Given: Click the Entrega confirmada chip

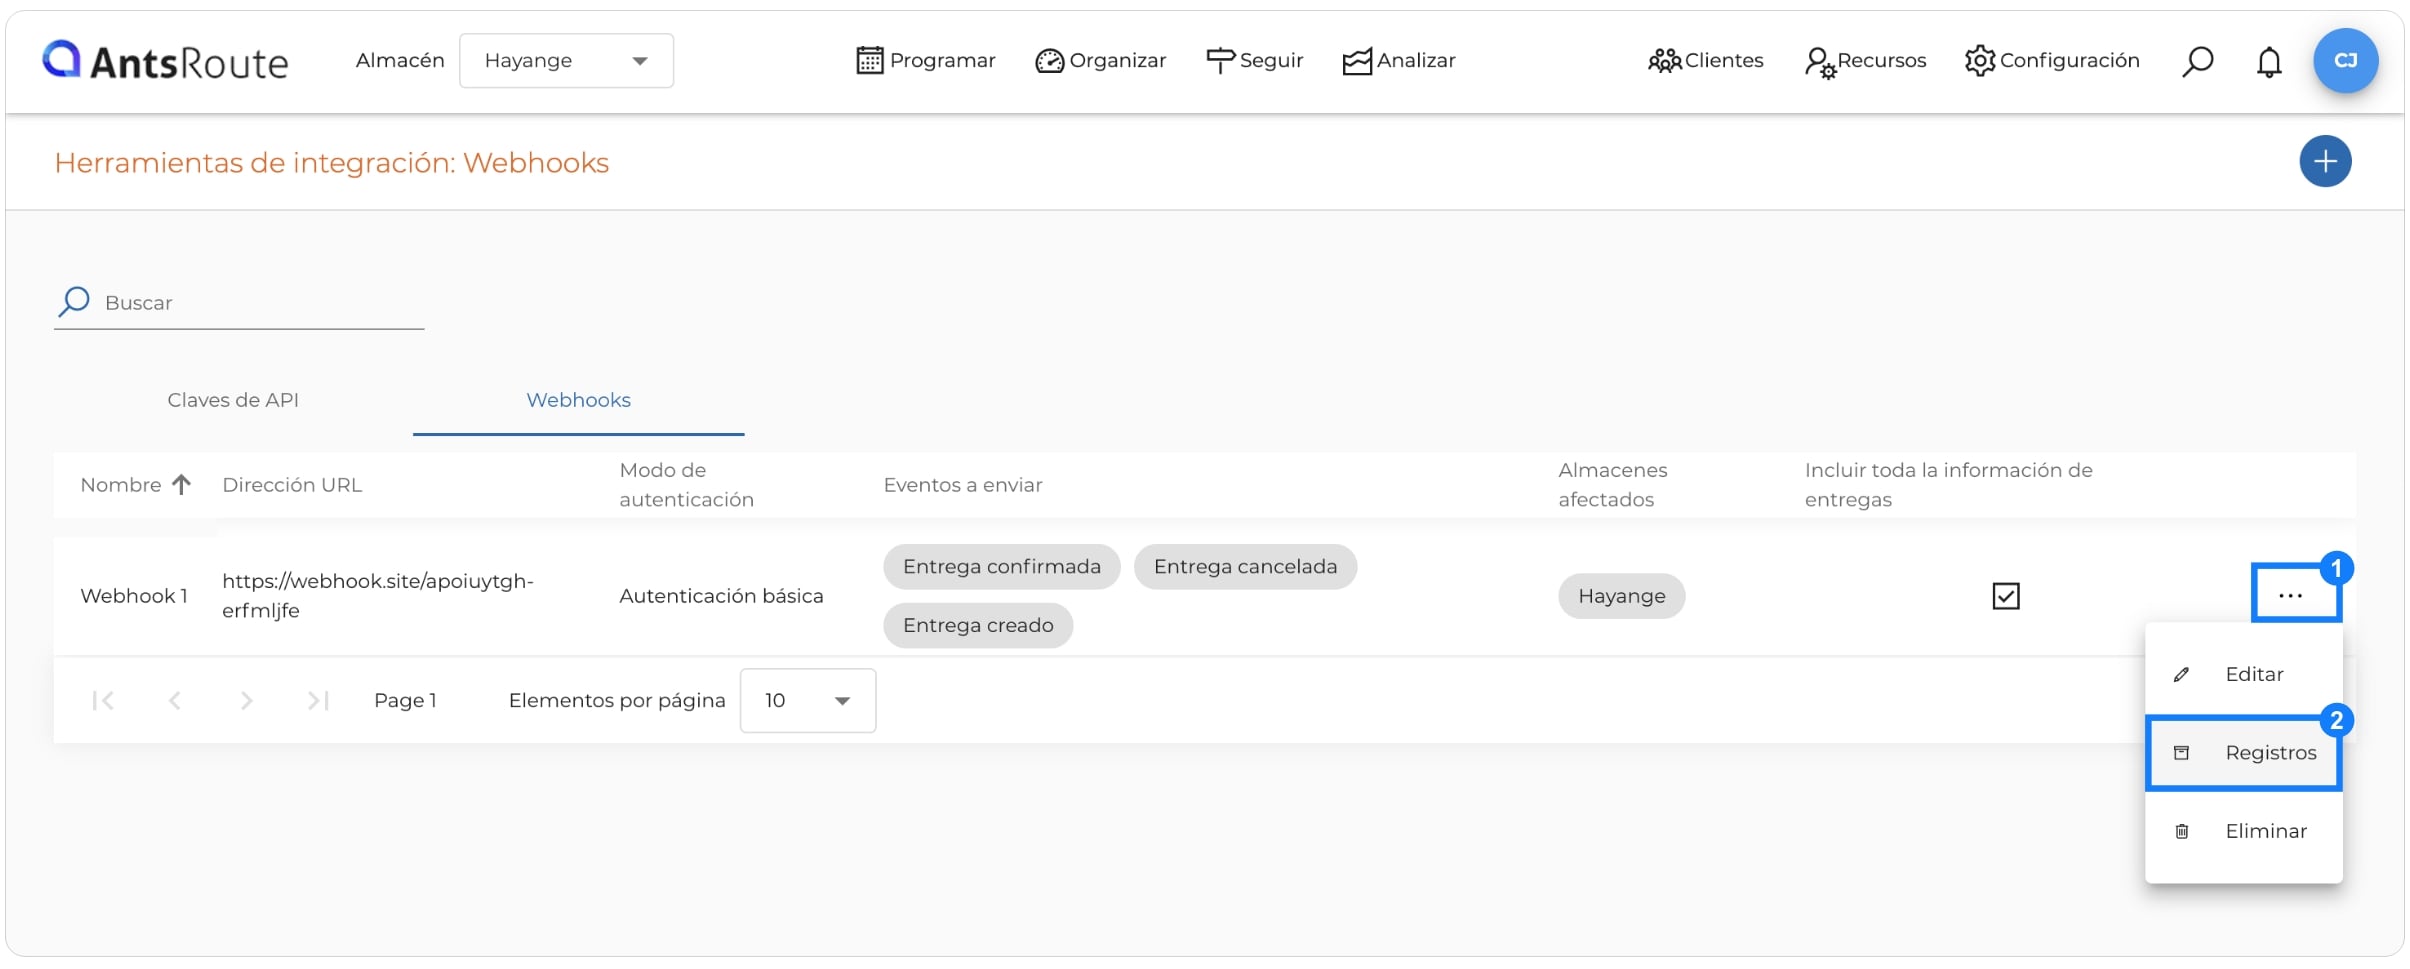Looking at the screenshot, I should (1001, 567).
